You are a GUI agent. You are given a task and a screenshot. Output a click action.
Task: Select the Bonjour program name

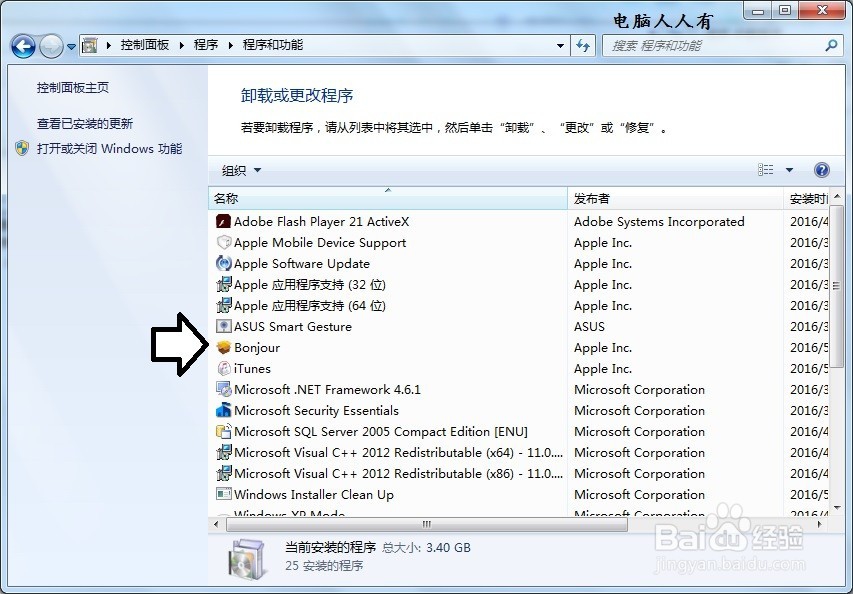257,348
